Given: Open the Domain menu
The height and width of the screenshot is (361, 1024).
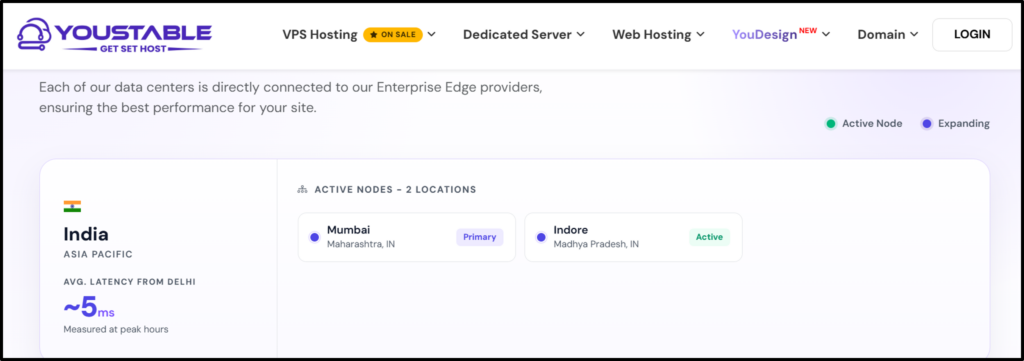Looking at the screenshot, I should pyautogui.click(x=881, y=35).
